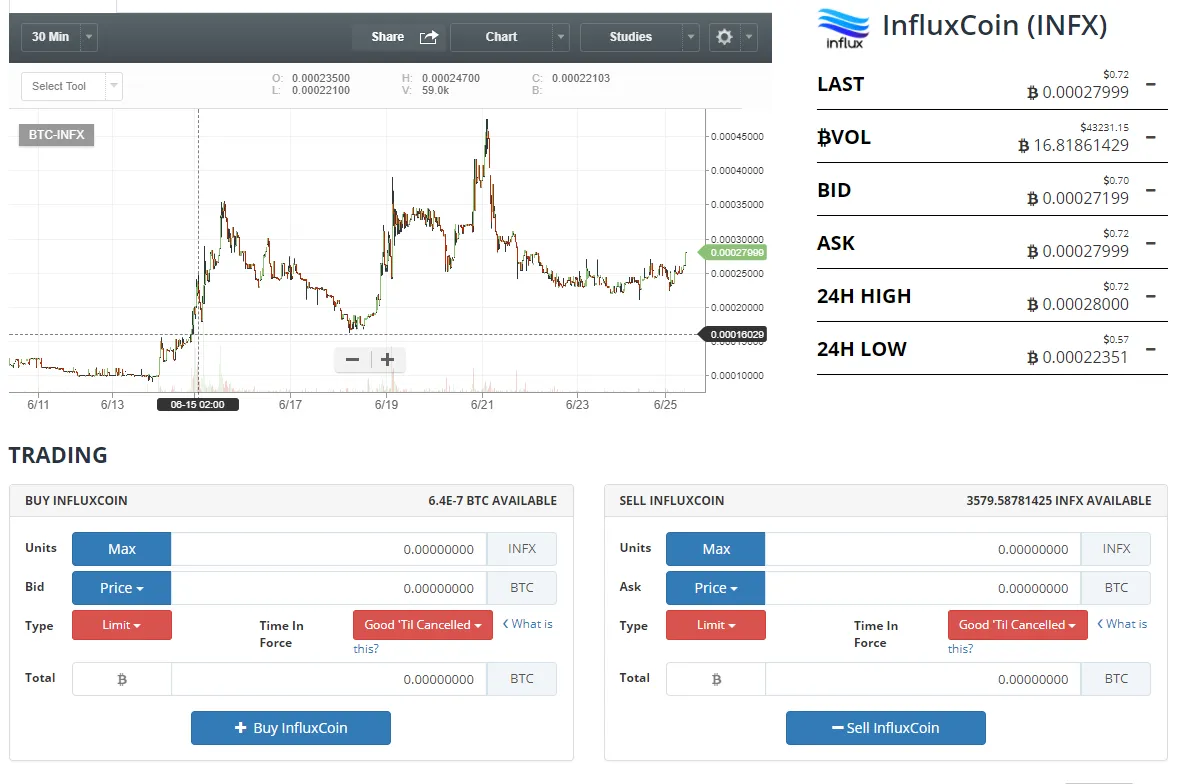Click the Buy Units INFX input field
Screen dimensions: 1198x784
pyautogui.click(x=329, y=549)
